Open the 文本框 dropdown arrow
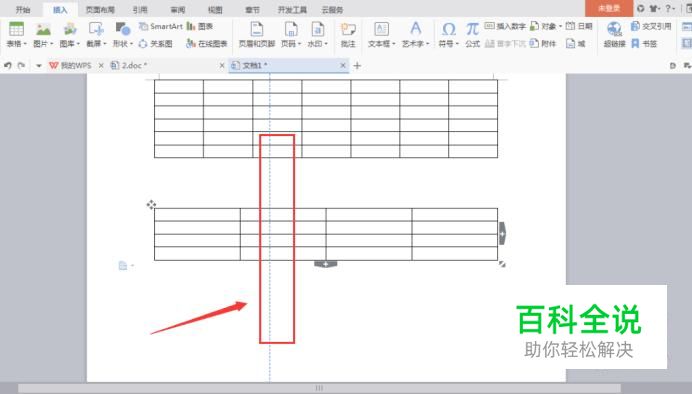The height and width of the screenshot is (394, 692). 393,44
